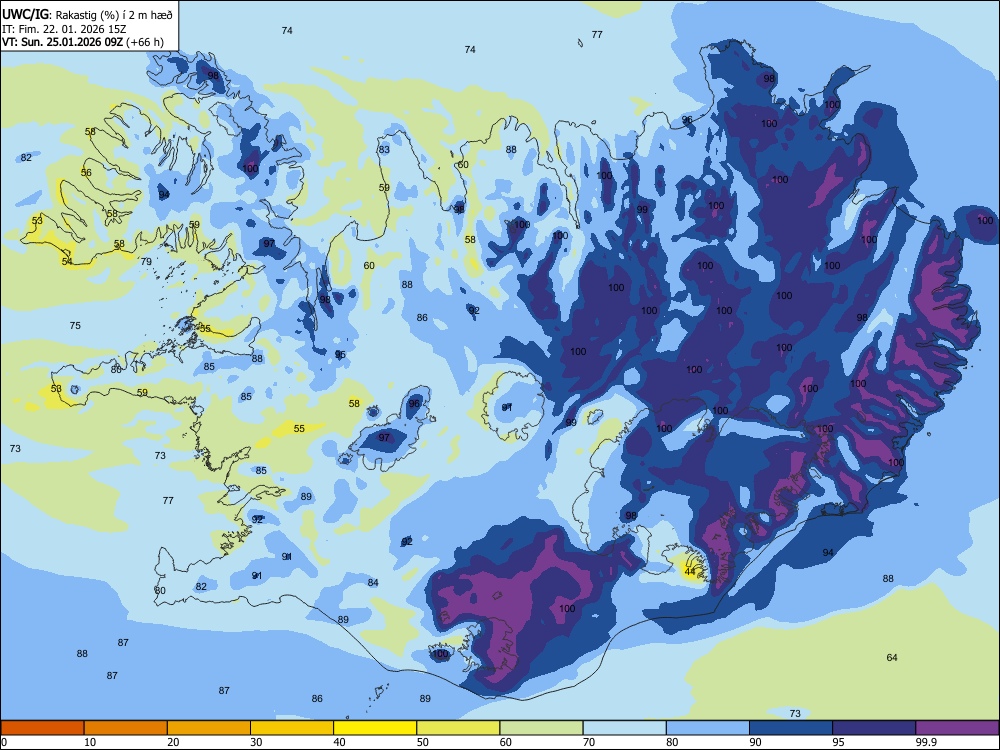The image size is (1000, 750).
Task: Click the '75' humidity value over the sea
Action: point(75,325)
